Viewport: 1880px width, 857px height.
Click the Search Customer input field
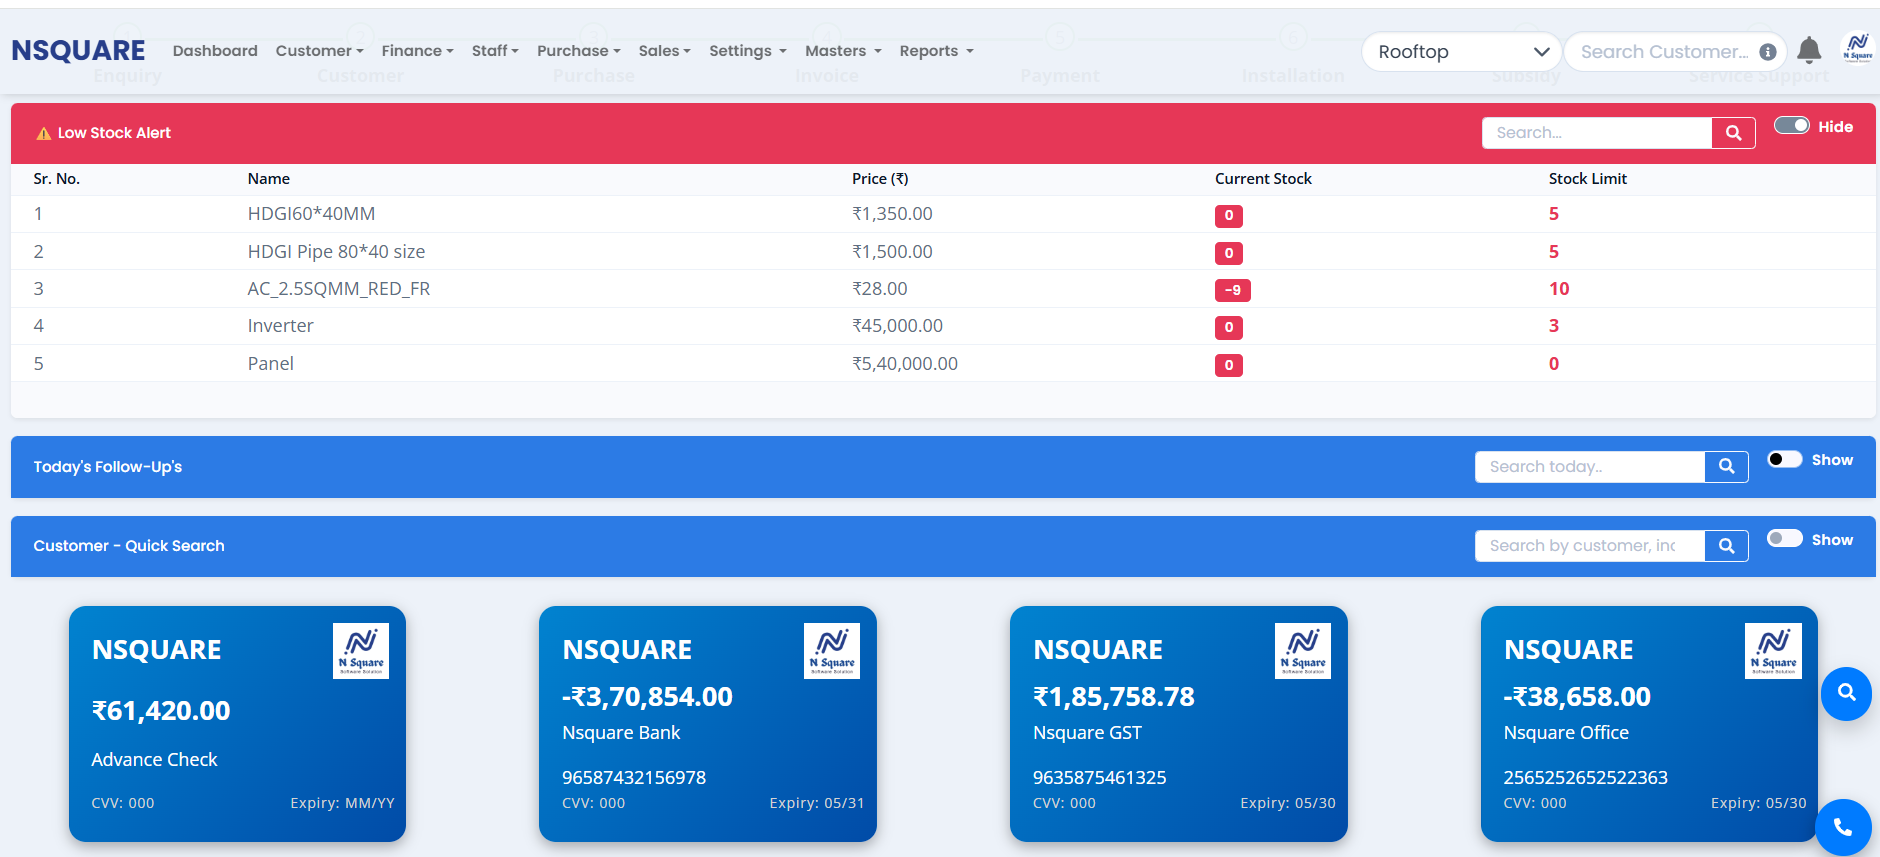click(x=1662, y=52)
